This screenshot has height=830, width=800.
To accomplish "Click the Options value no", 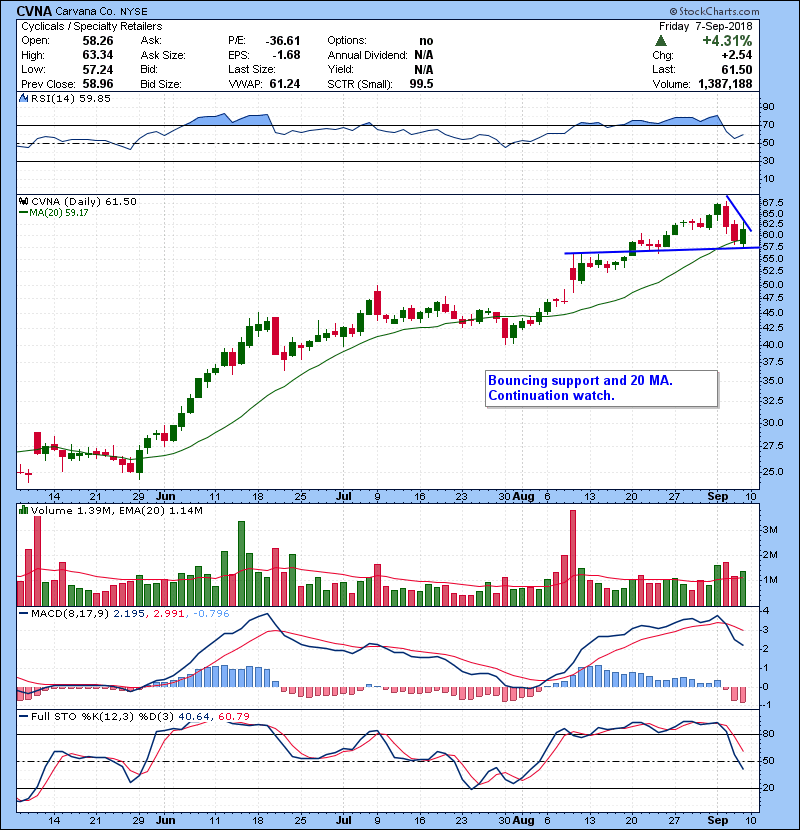I will (x=426, y=41).
